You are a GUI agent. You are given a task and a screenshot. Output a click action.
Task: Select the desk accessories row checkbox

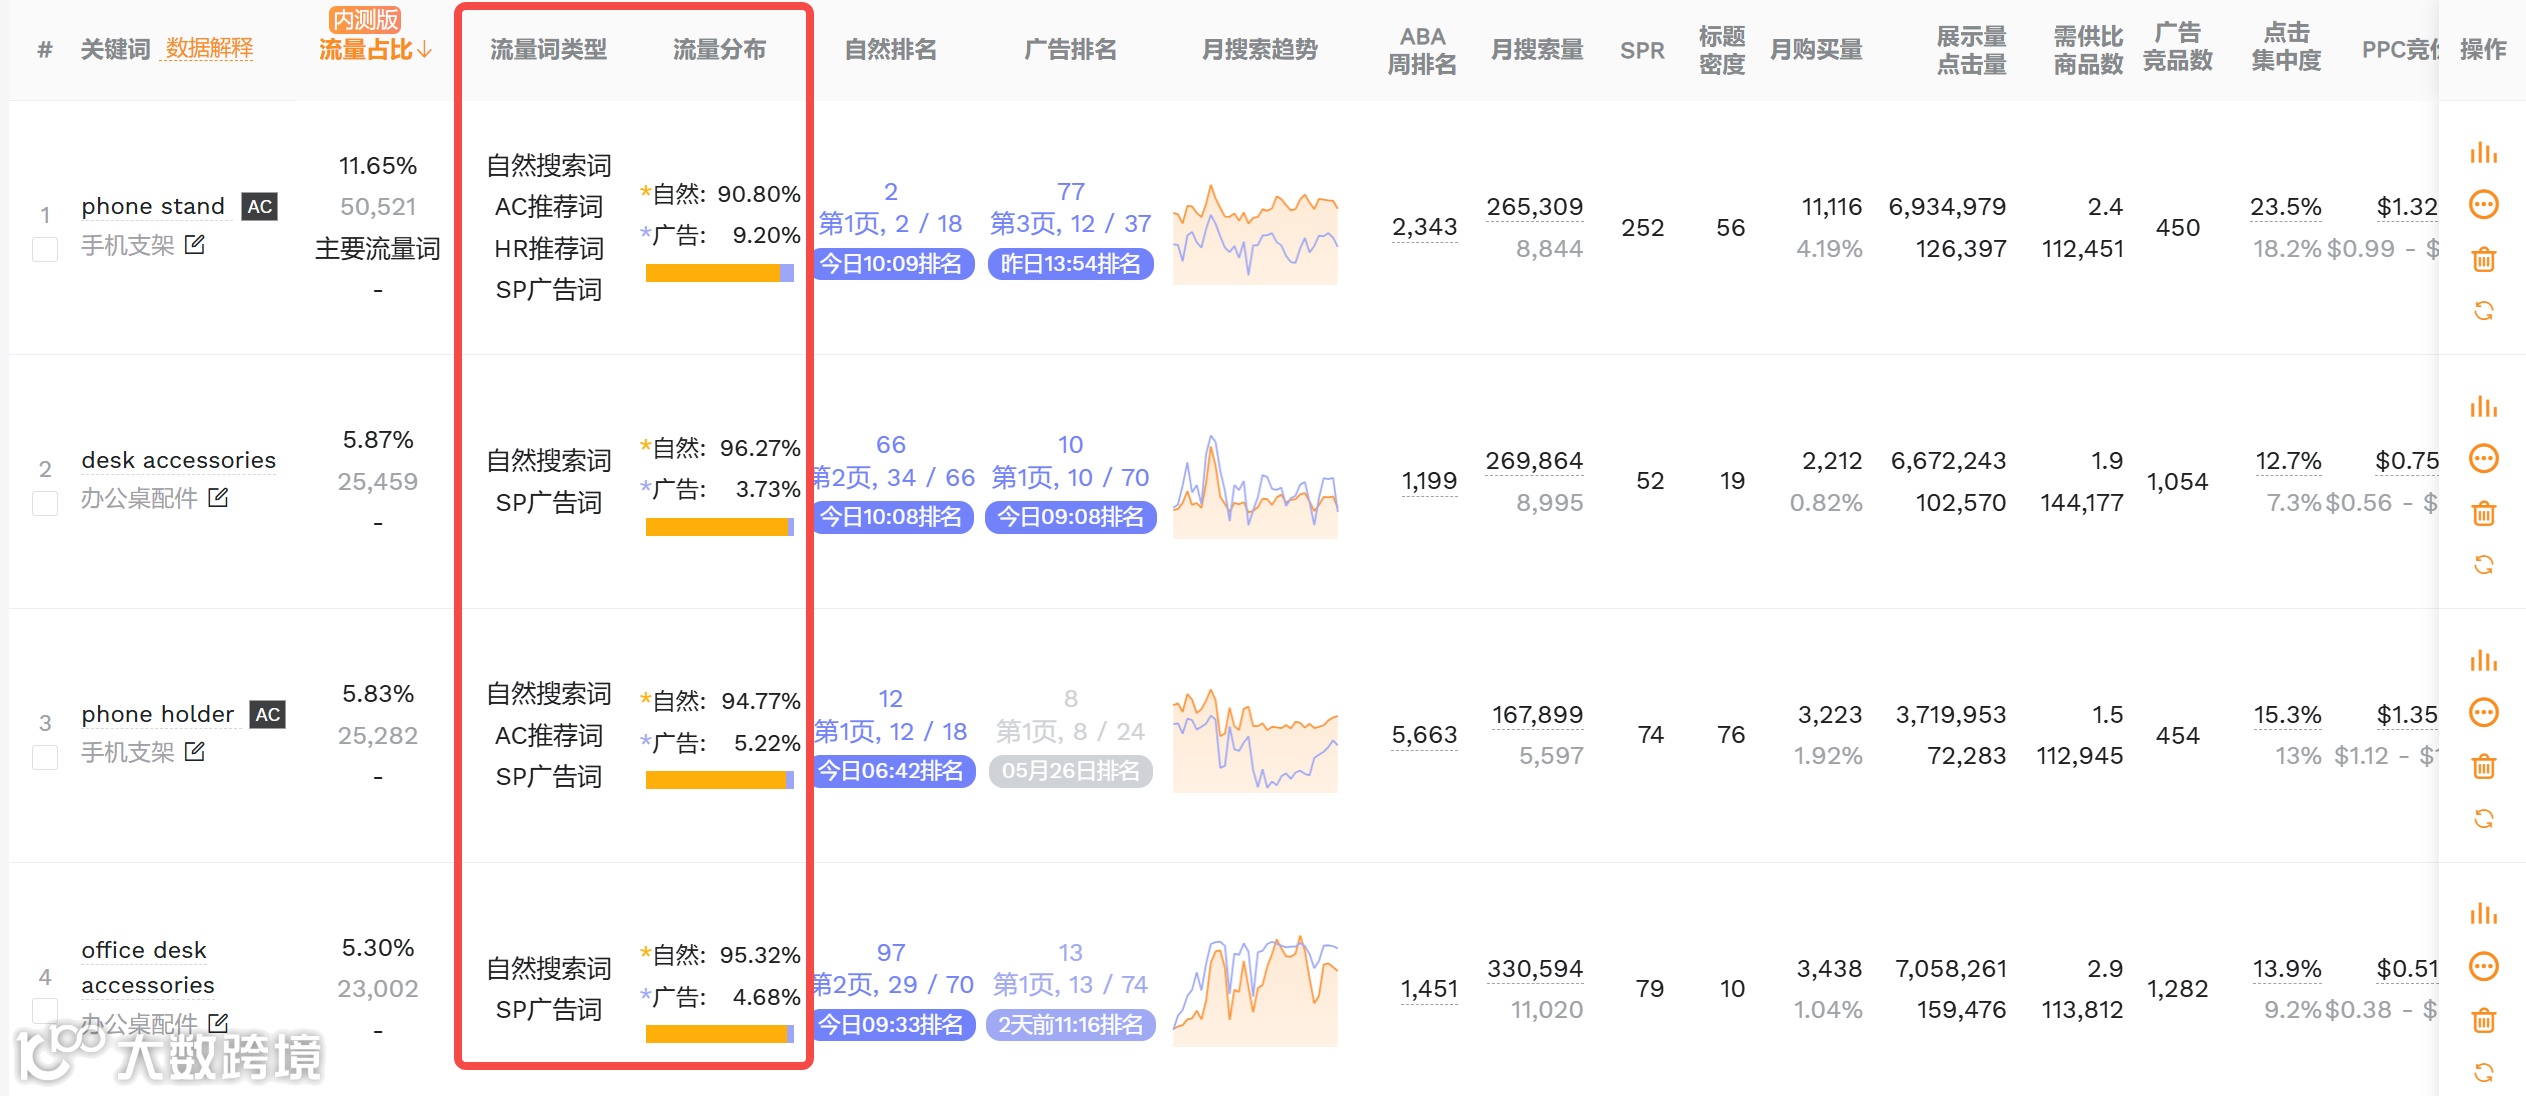click(45, 503)
